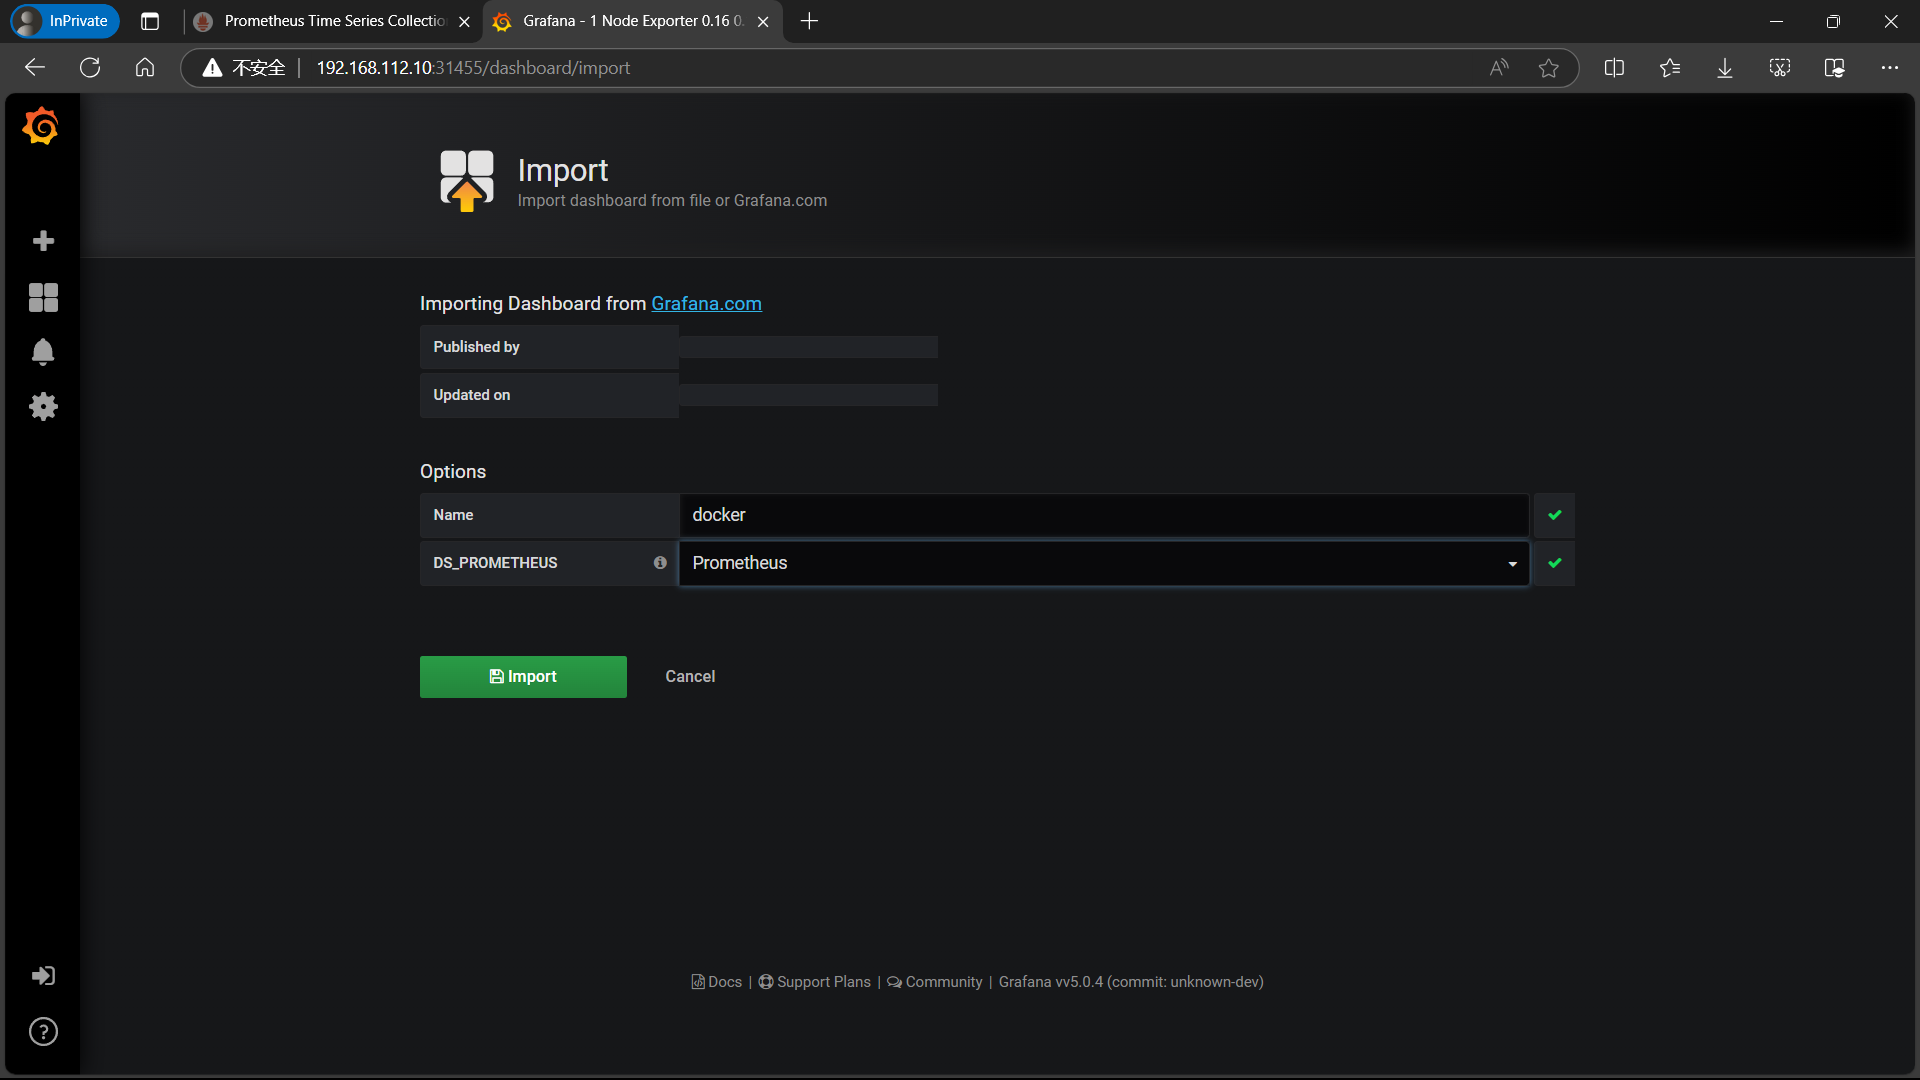Click the Cancel button
Screen dimensions: 1920x1080
click(690, 677)
